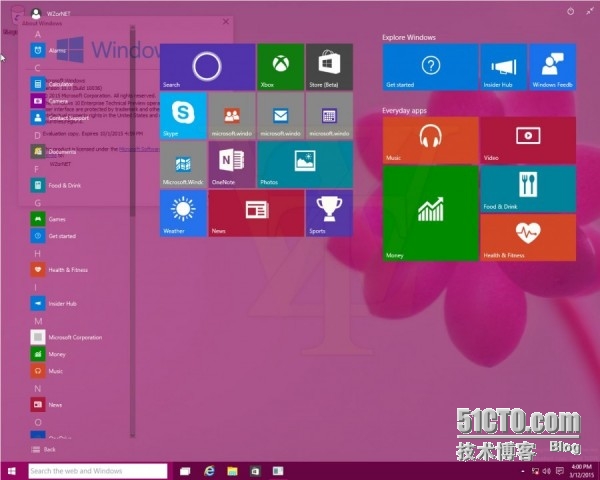Open the Weather tile
The width and height of the screenshot is (600, 480).
[183, 213]
